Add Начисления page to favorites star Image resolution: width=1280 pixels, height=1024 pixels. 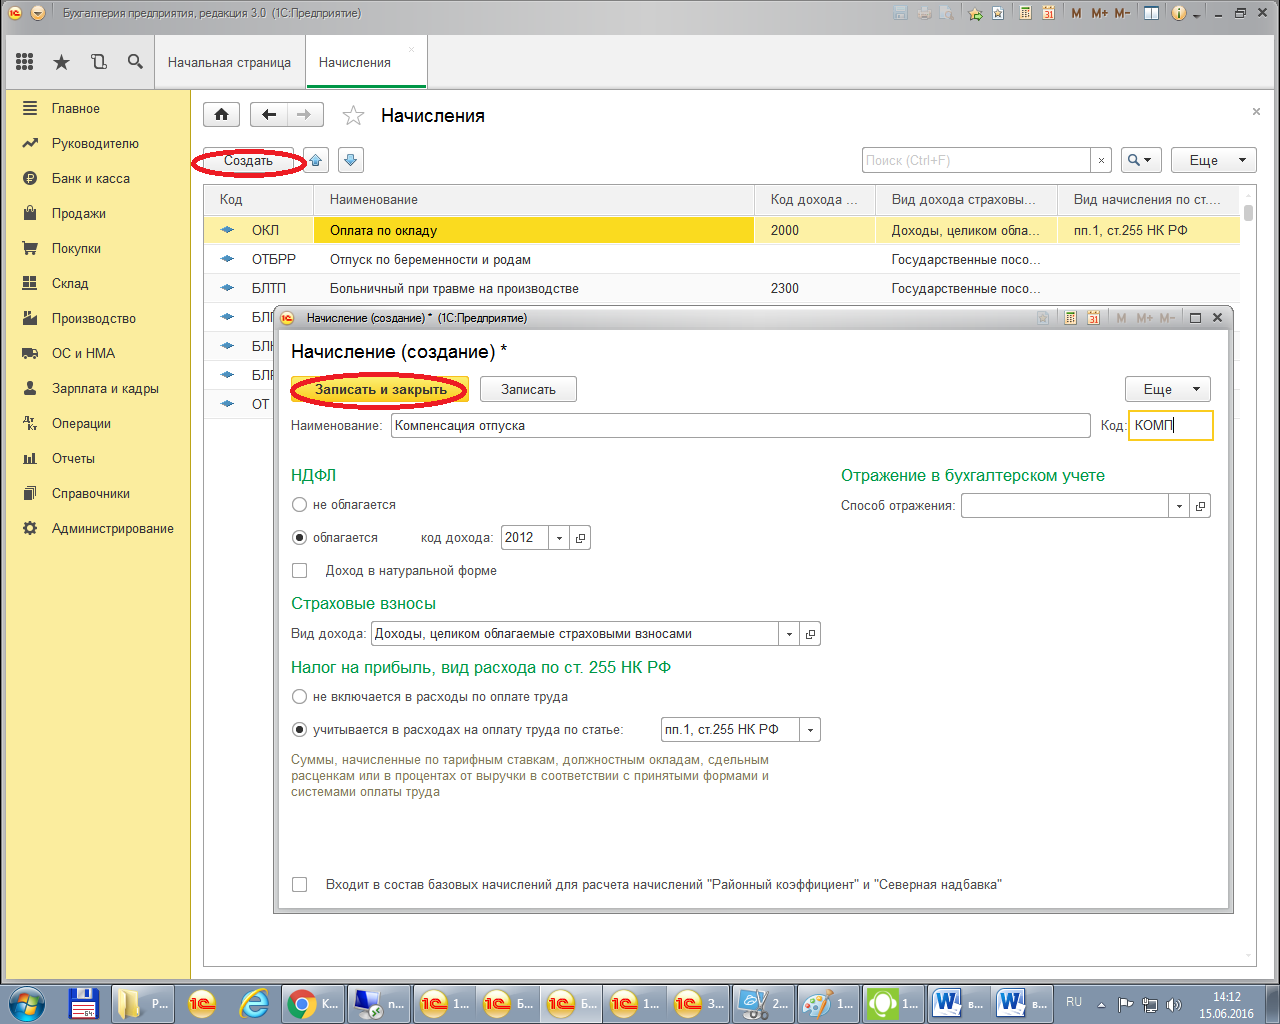click(x=353, y=116)
